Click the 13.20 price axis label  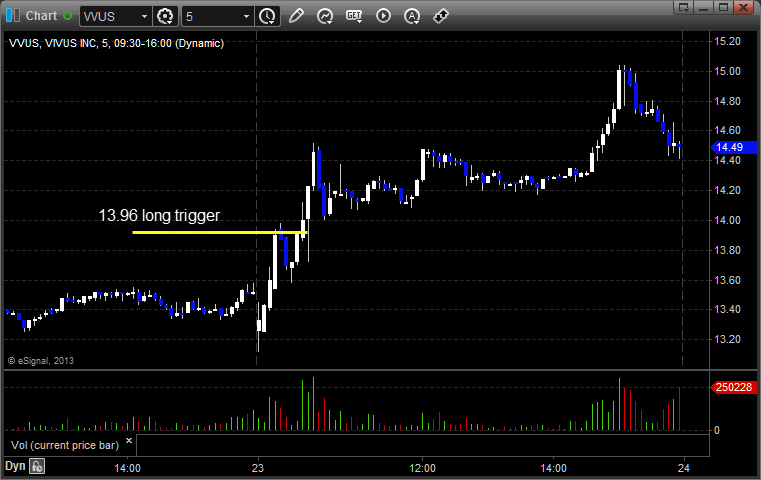pyautogui.click(x=728, y=339)
